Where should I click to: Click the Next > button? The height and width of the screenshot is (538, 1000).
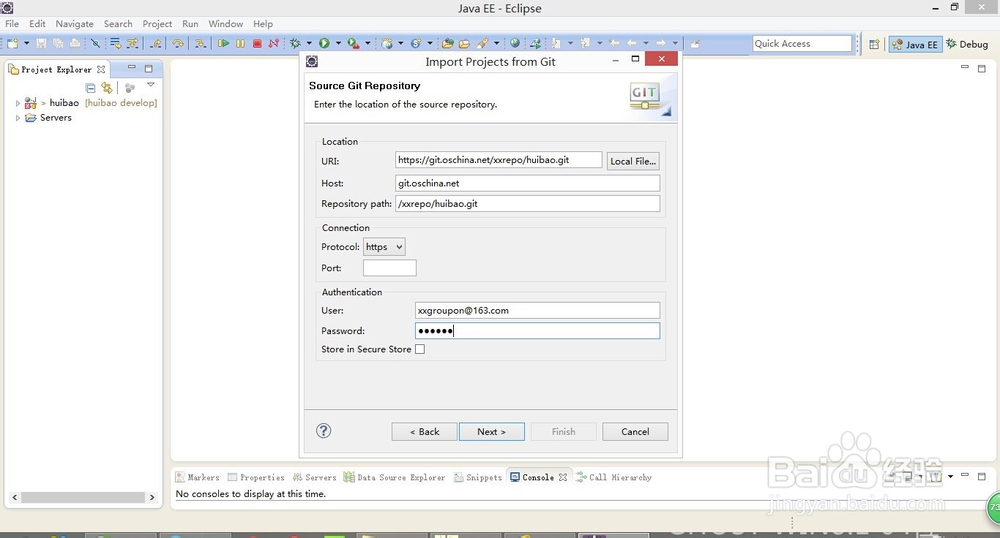coord(492,432)
